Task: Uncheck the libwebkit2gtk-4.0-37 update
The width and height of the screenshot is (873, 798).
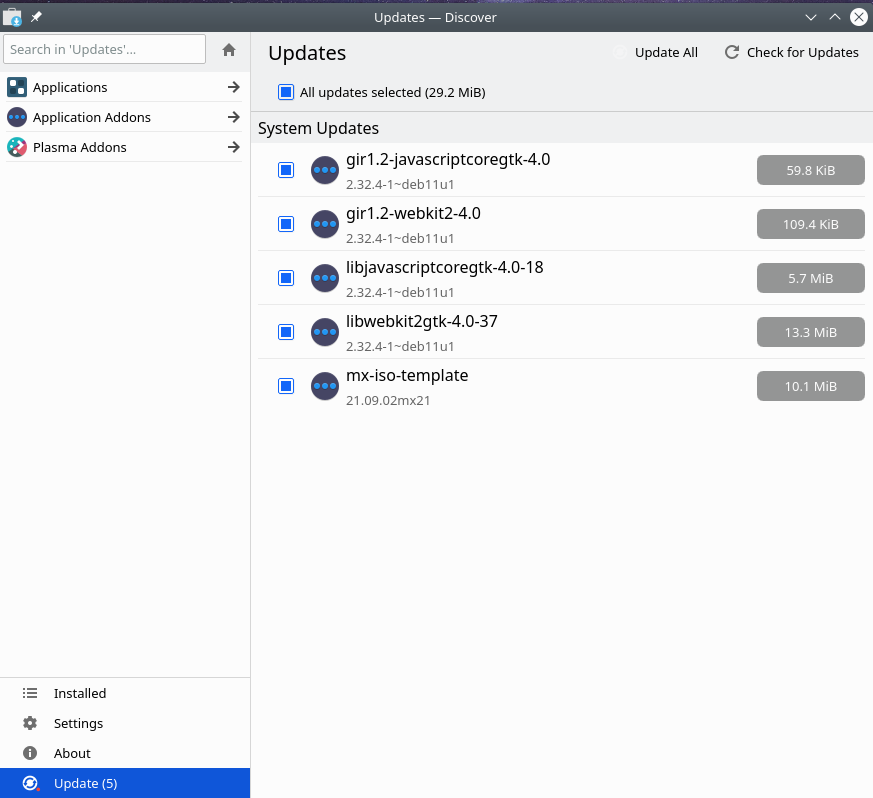Action: pyautogui.click(x=286, y=332)
